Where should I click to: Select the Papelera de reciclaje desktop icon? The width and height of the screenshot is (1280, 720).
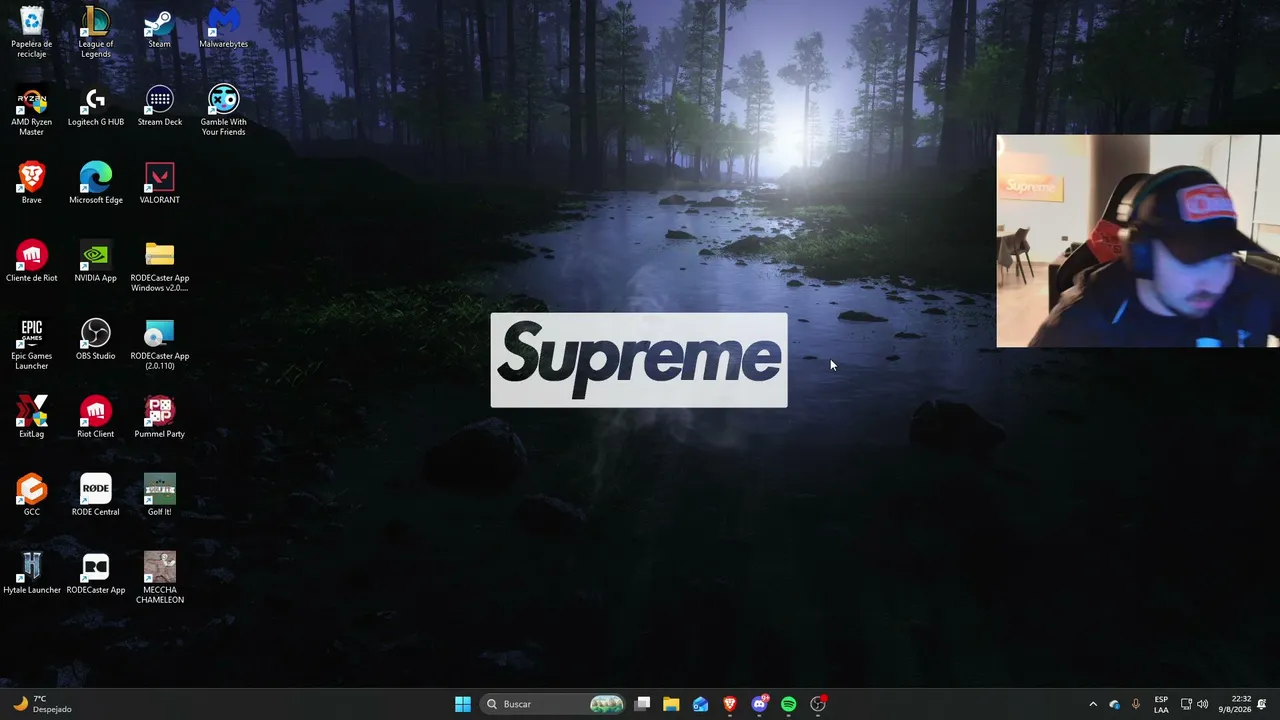(32, 32)
